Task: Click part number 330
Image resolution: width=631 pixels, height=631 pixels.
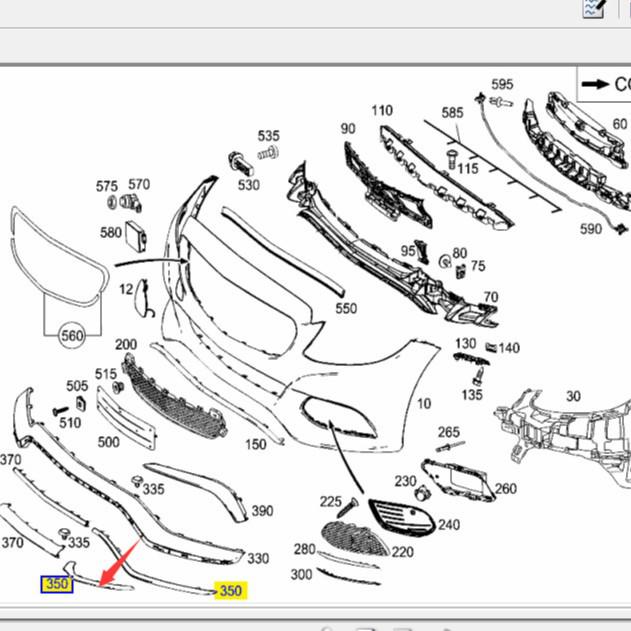Action: [x=258, y=558]
